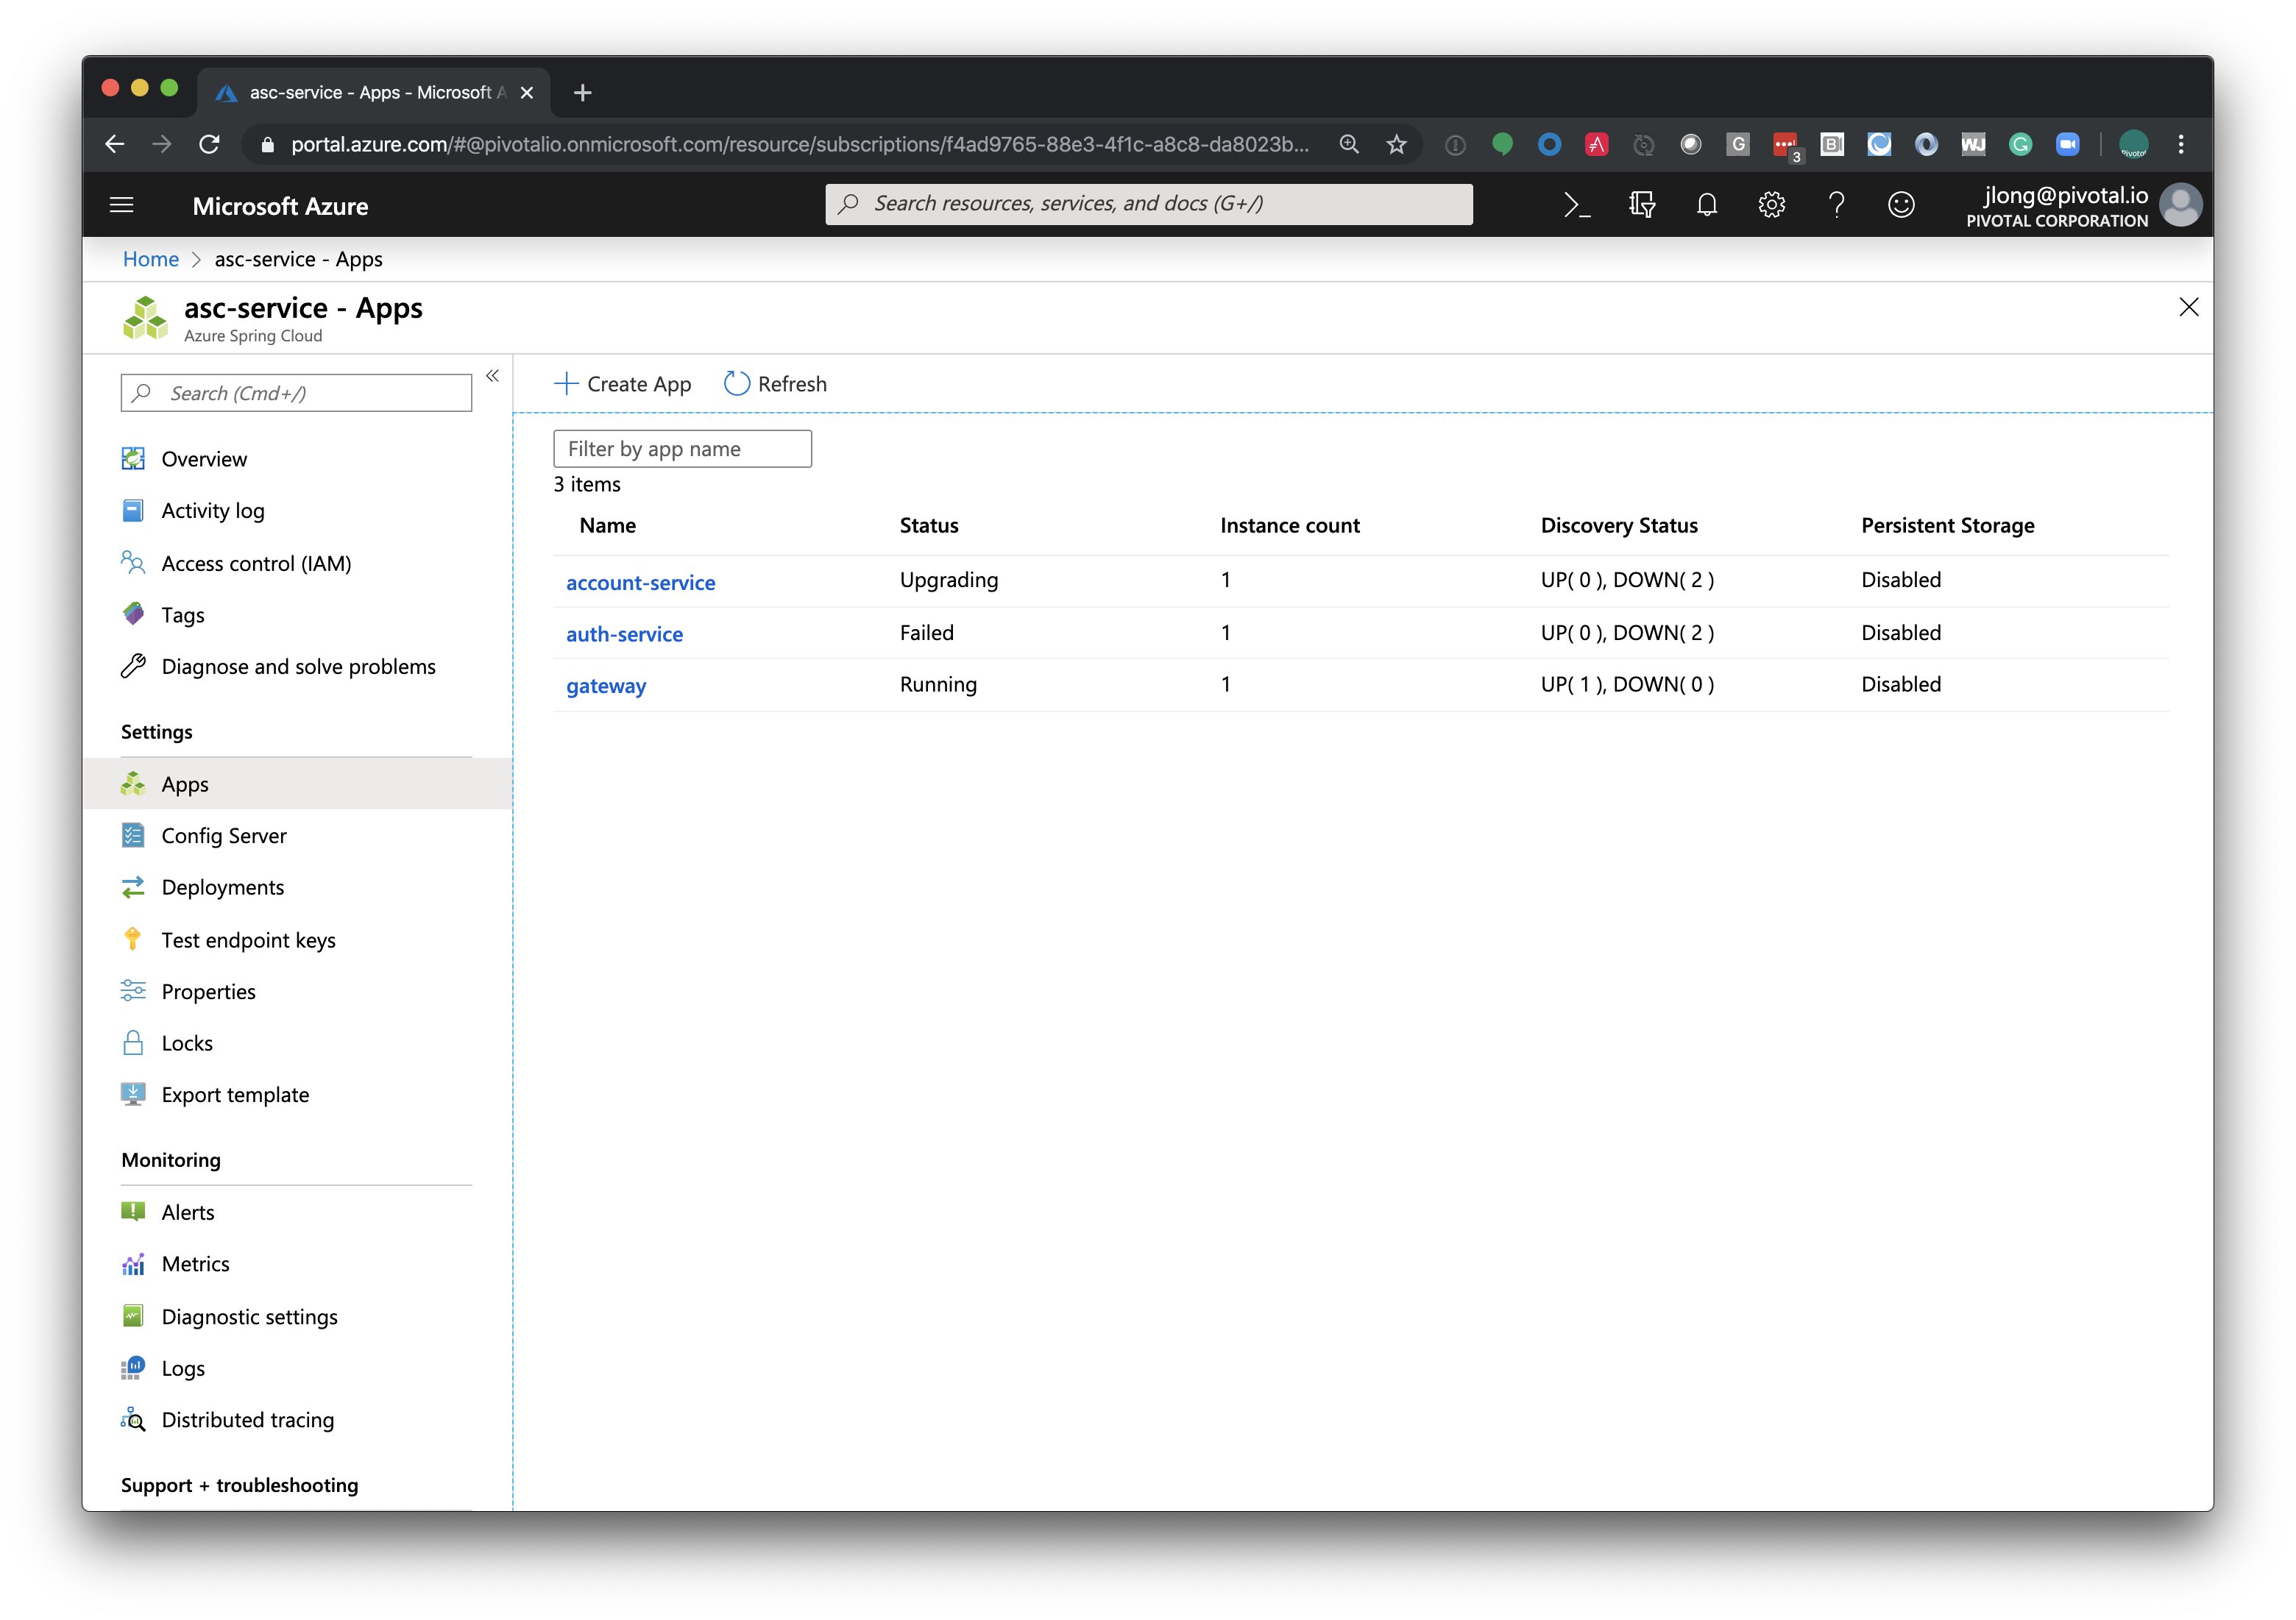
Task: Focus the sidebar Search (Cmd+/) box
Action: (296, 393)
